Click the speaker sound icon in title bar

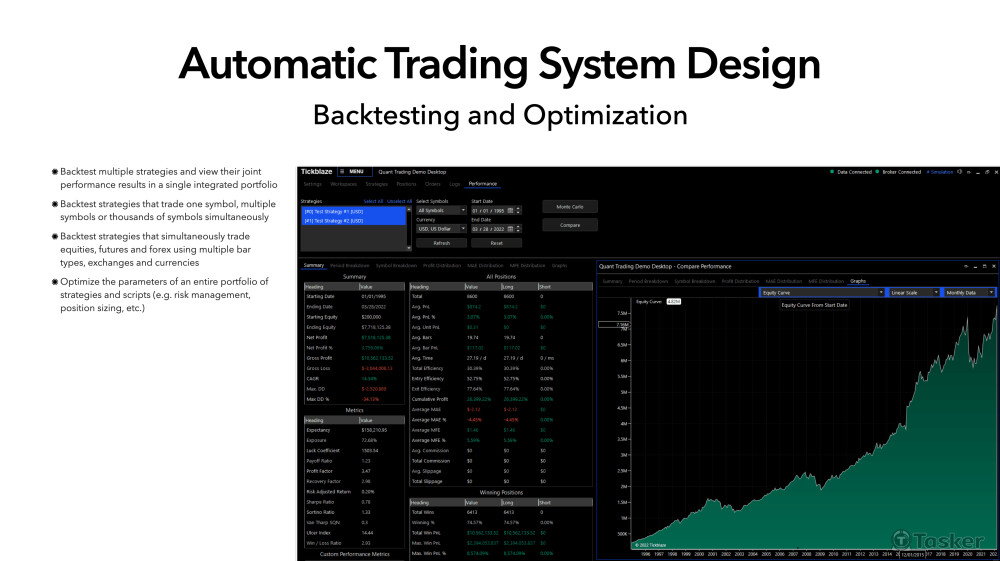click(x=959, y=171)
